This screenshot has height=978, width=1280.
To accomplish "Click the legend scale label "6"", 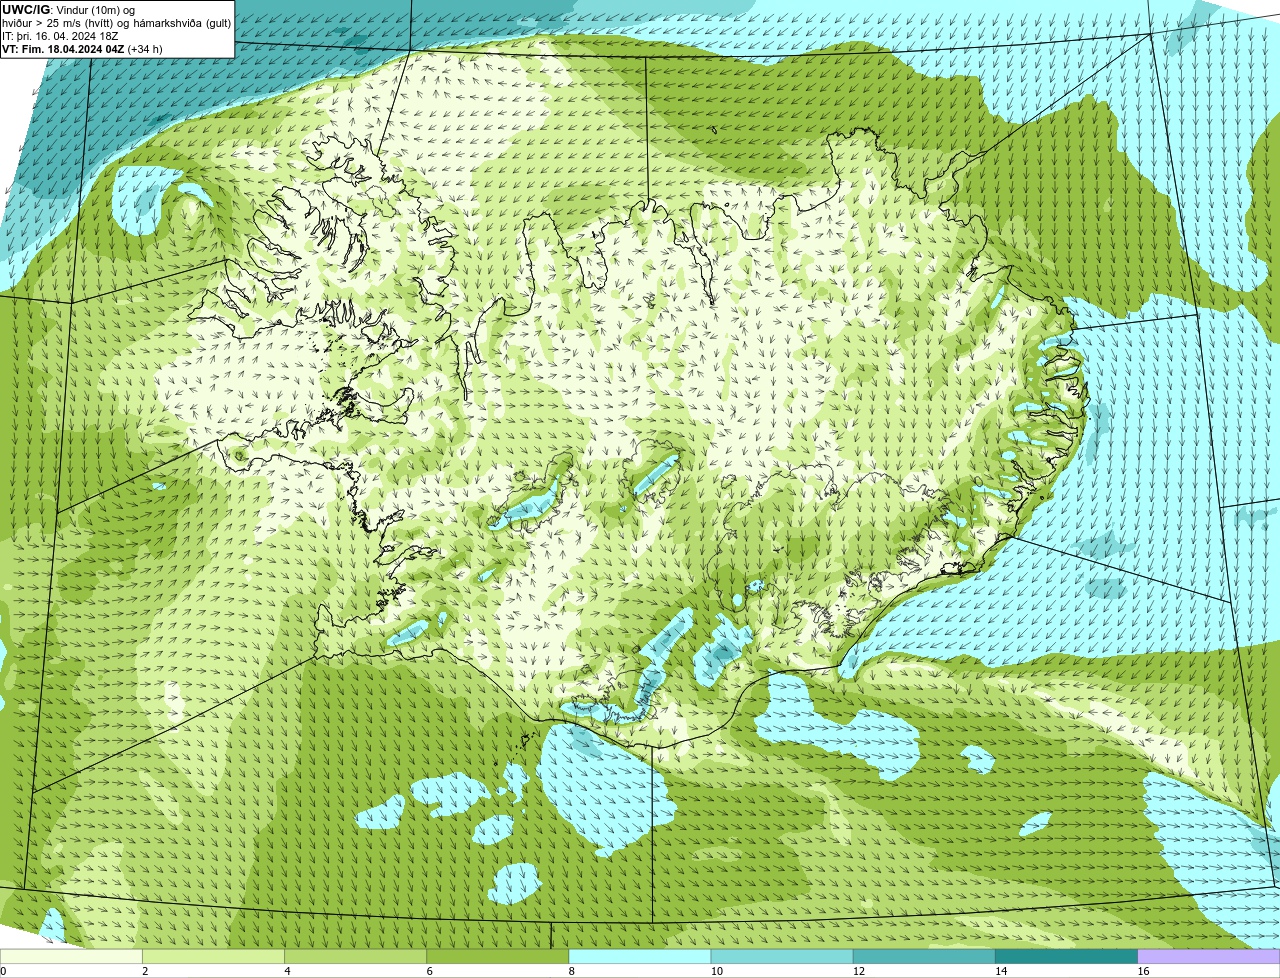I will tap(430, 971).
